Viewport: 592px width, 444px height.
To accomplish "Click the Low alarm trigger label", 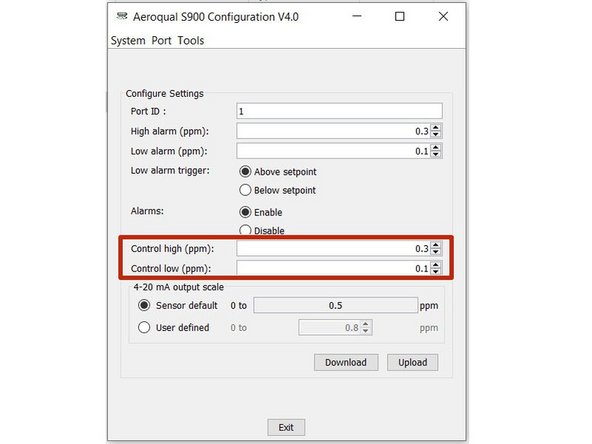I will point(170,171).
